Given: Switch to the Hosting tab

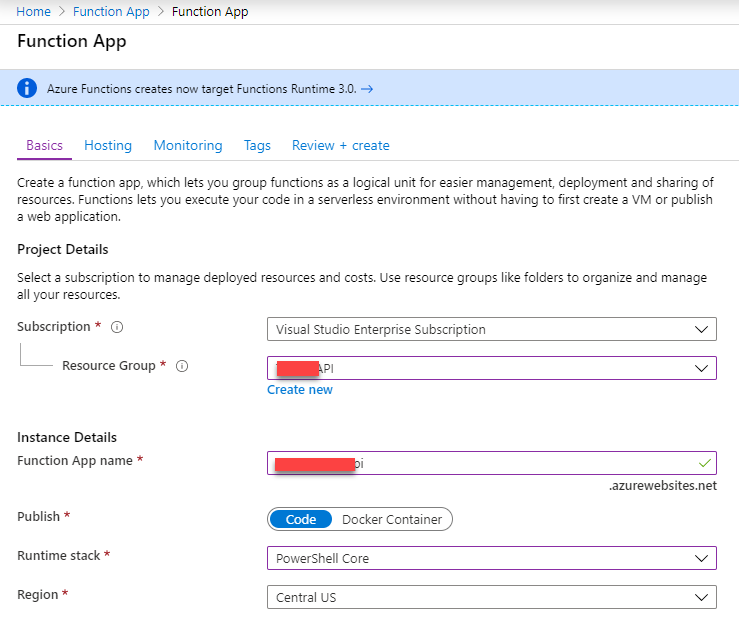Looking at the screenshot, I should (108, 145).
